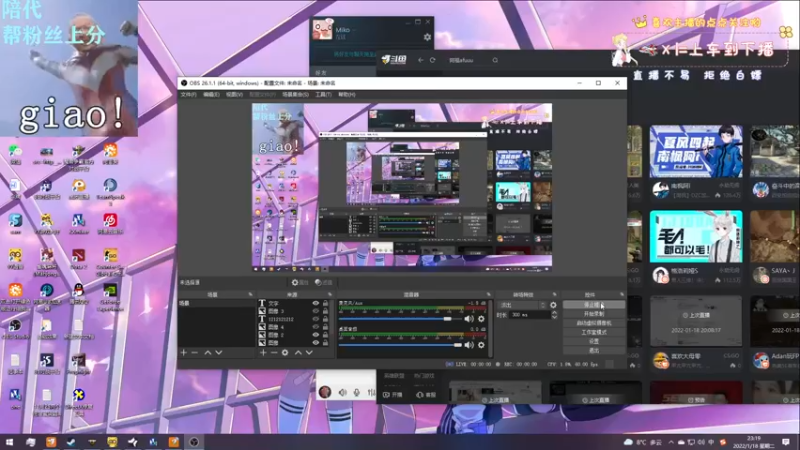Viewport: 800px width, 450px height.
Task: Pop out the 混音器 dock with its header icon
Action: 489,294
